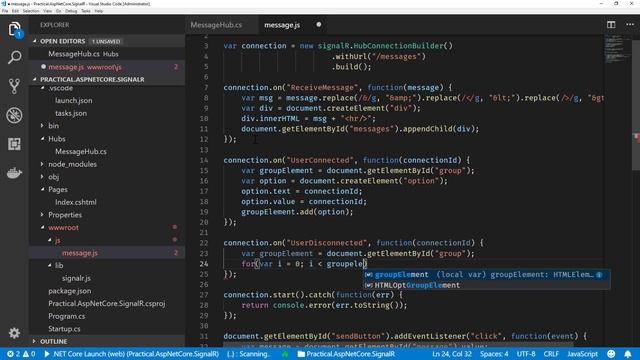Screen dimensions: 640x360
Task: Show details info icon on groupElement suggestion
Action: click(599, 275)
